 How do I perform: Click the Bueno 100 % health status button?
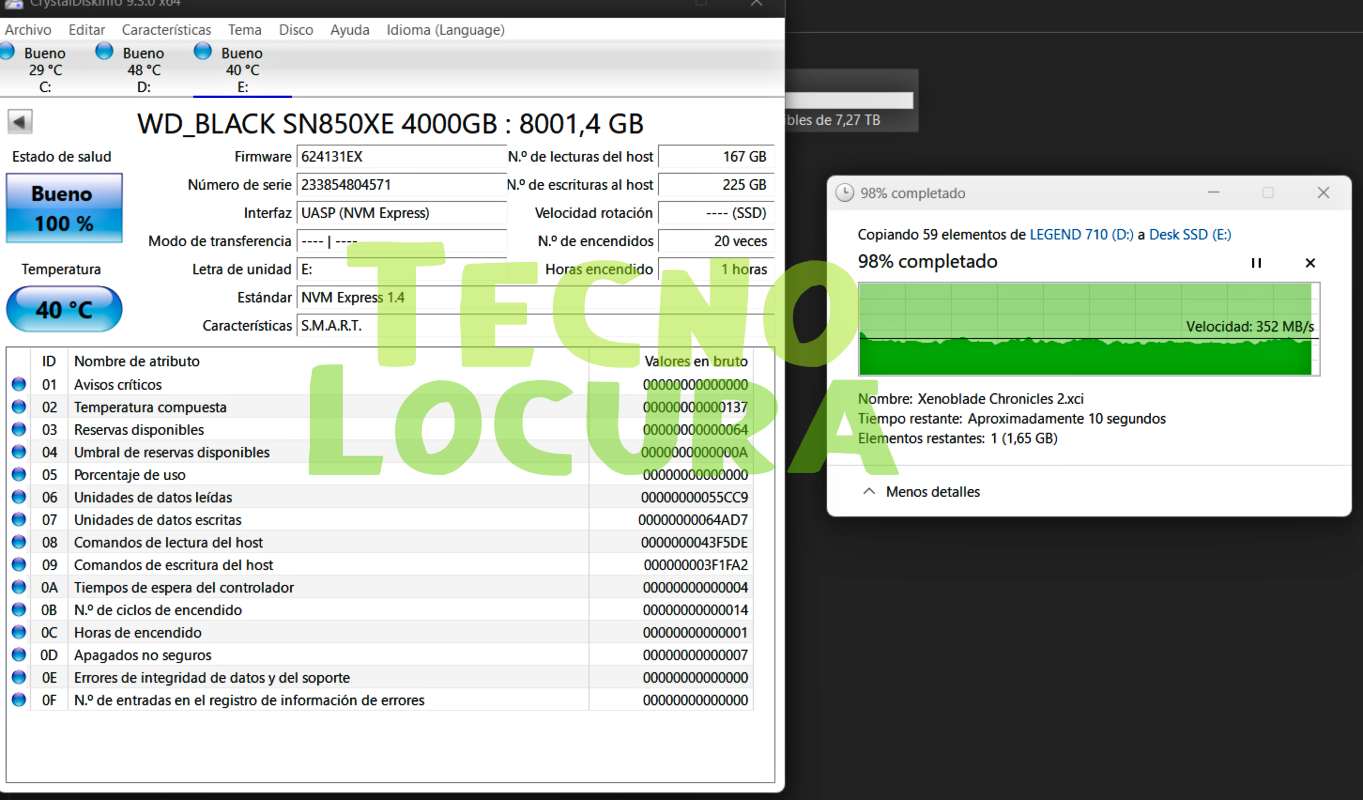(64, 208)
